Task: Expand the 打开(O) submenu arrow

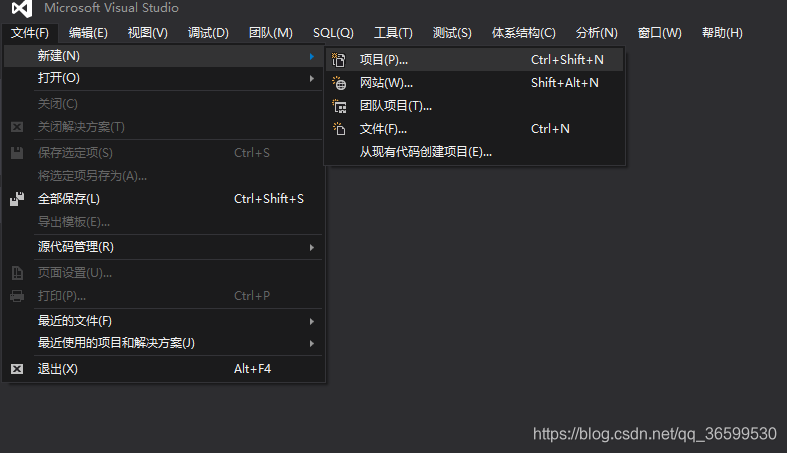Action: [x=312, y=78]
